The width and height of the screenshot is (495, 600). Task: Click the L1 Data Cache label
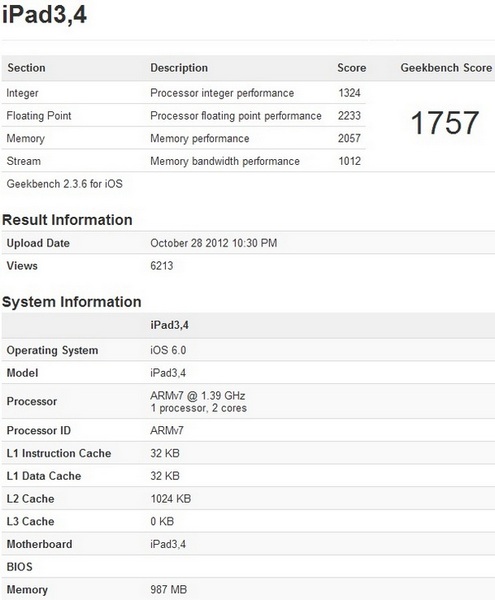(44, 476)
